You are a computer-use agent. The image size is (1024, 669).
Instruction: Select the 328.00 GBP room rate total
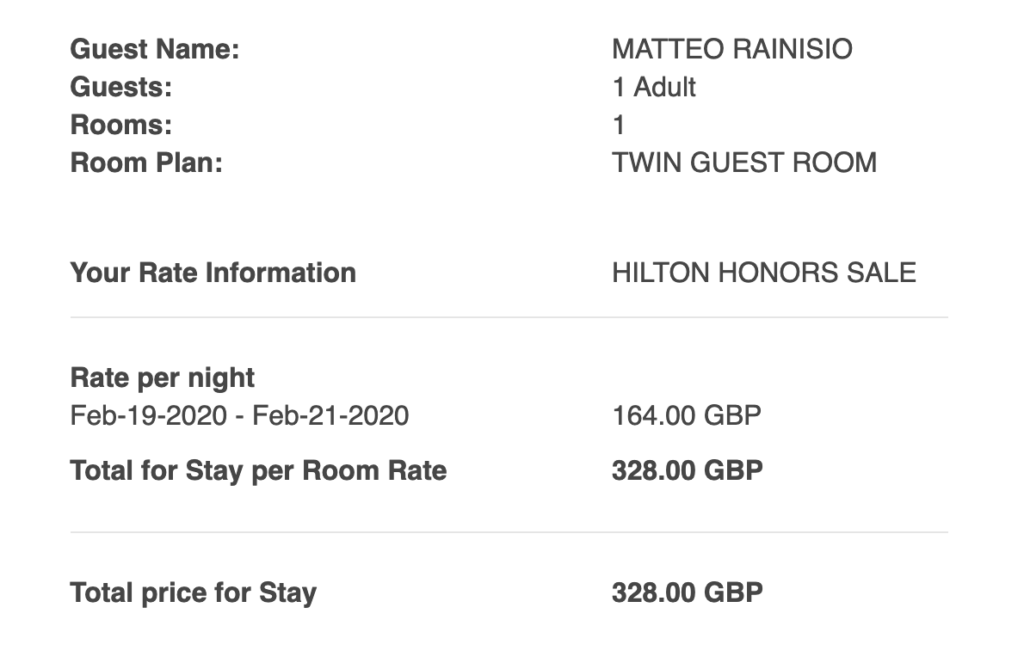687,470
